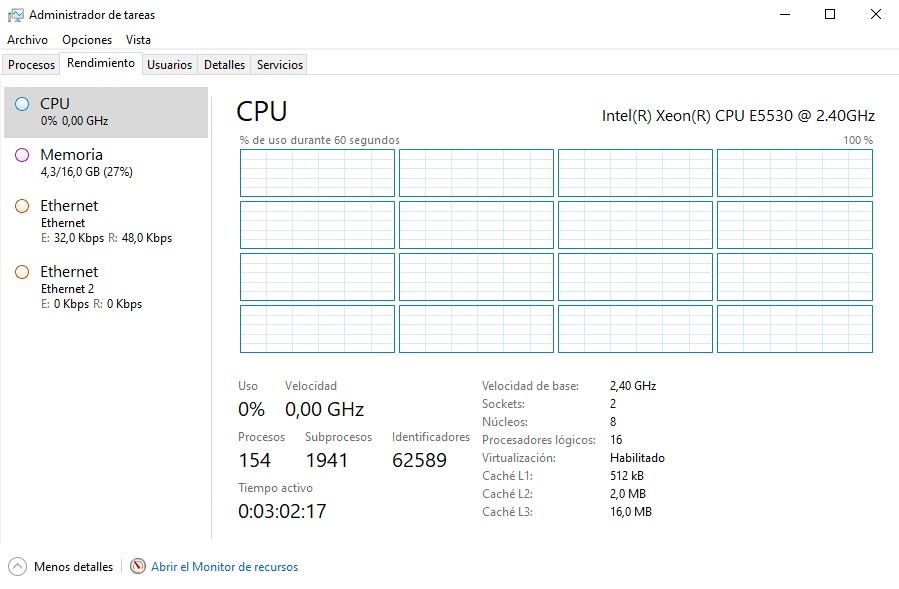Switch to the Procesos tab
Viewport: 899px width, 589px height.
coord(31,65)
